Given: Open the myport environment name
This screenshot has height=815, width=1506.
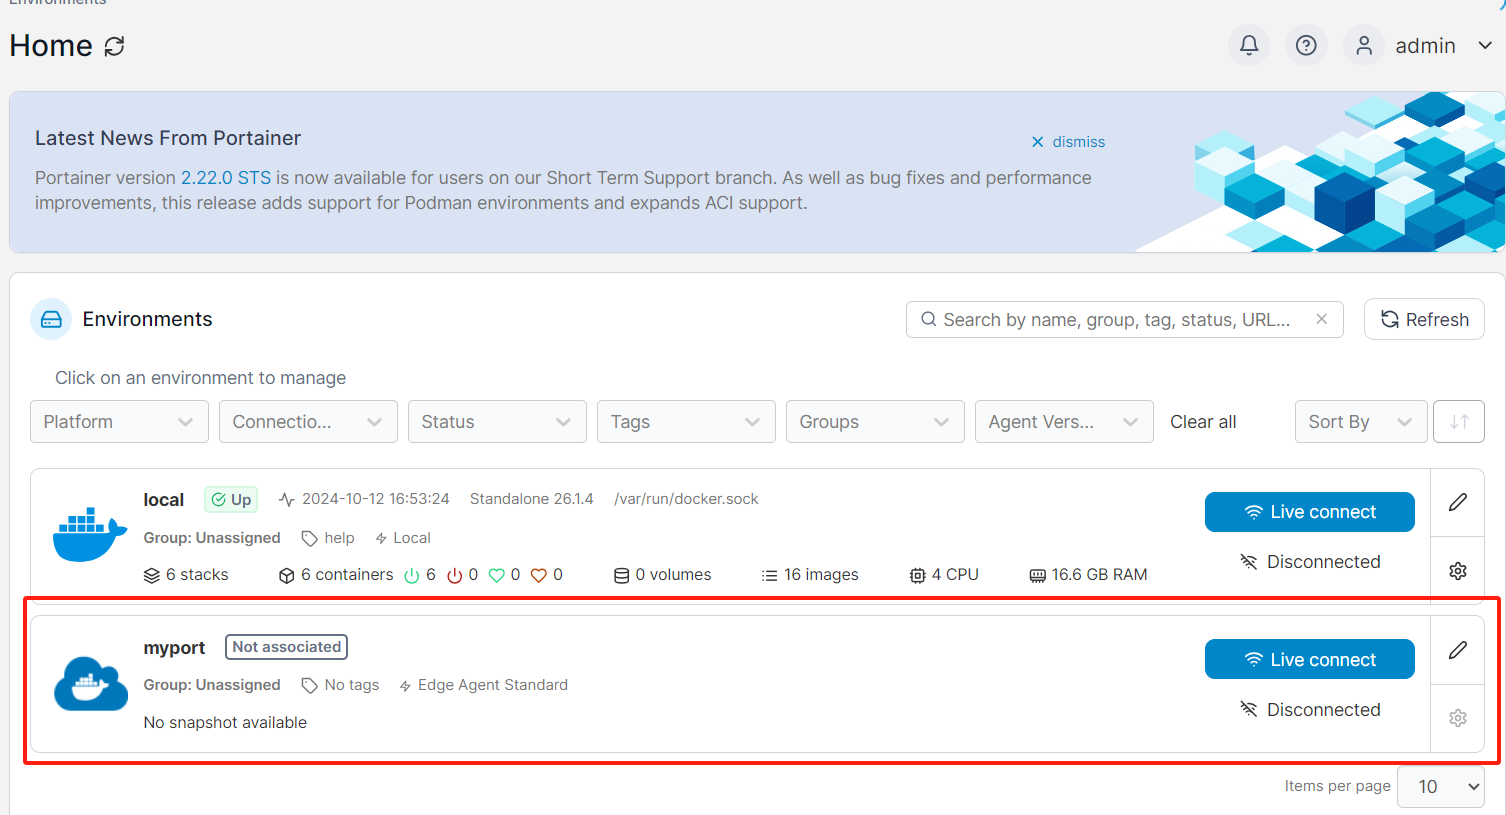Looking at the screenshot, I should 174,648.
